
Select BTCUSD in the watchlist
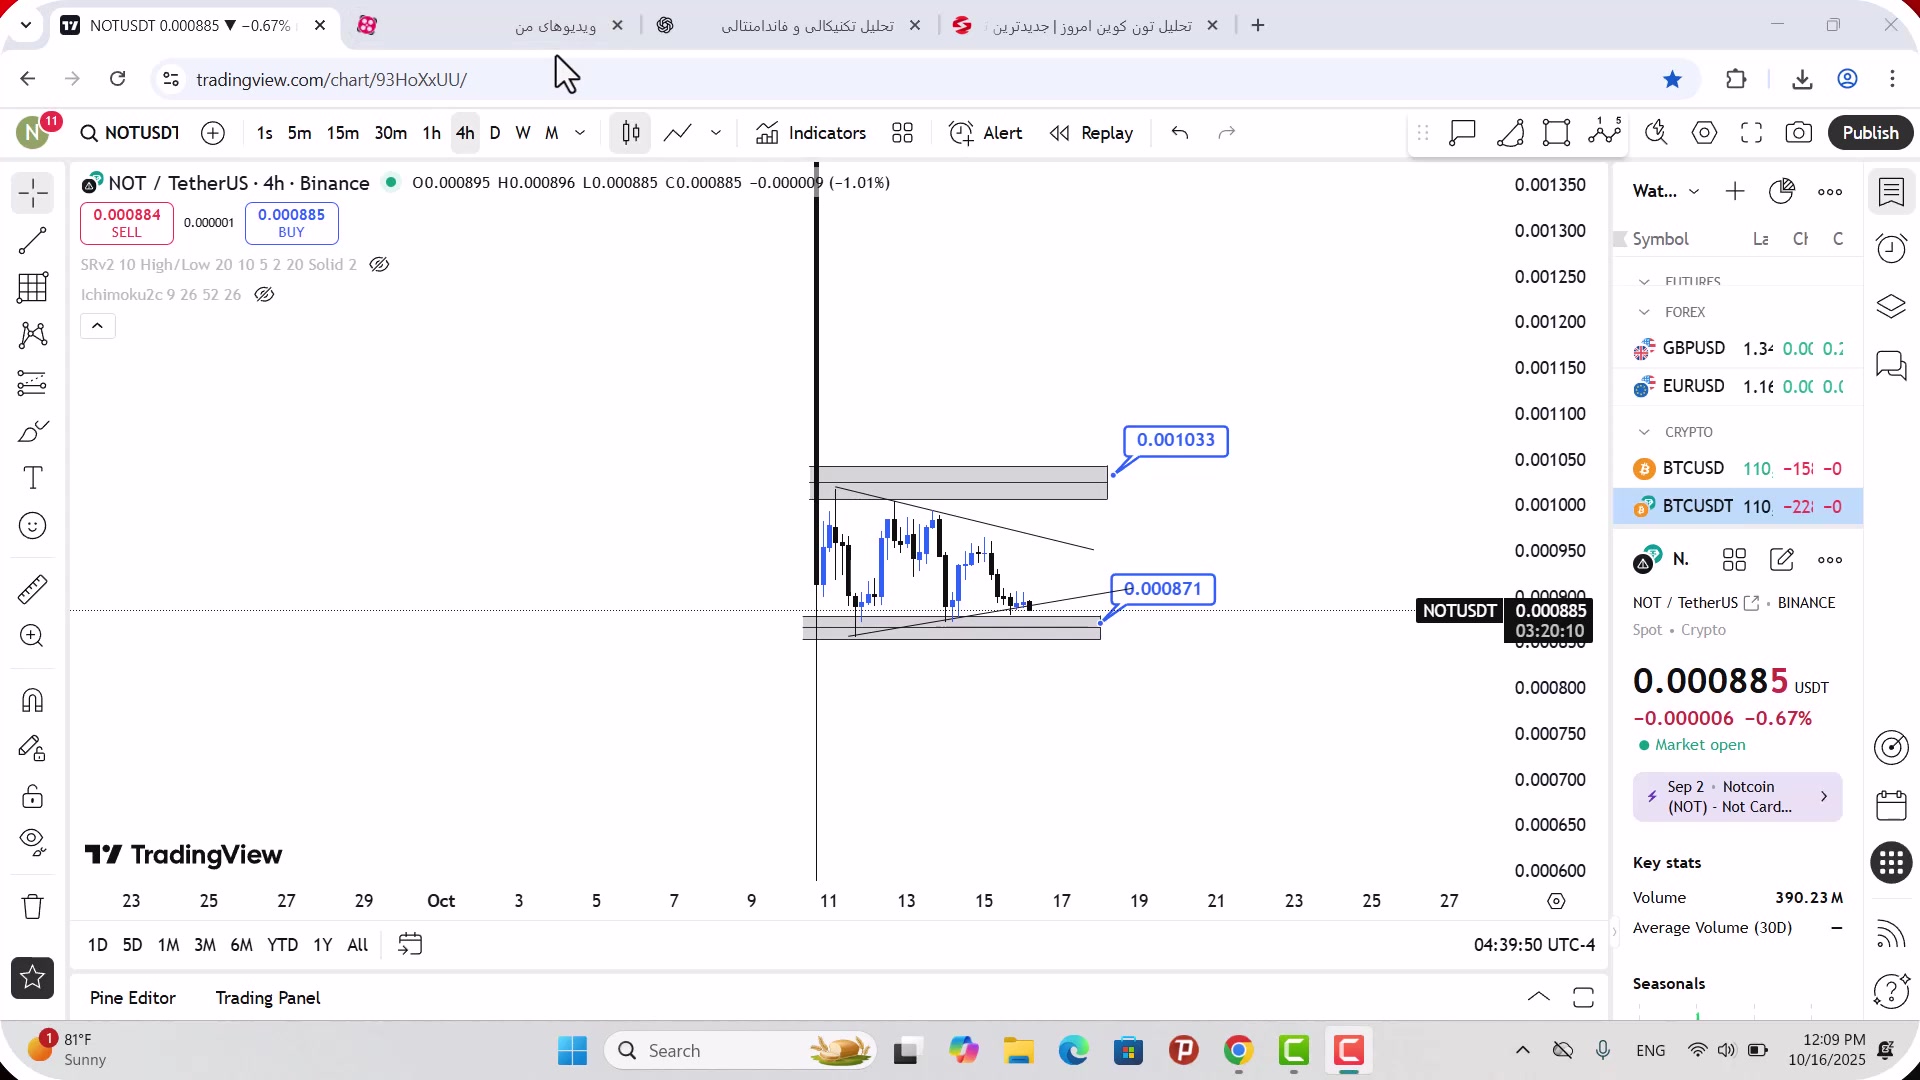point(1738,469)
